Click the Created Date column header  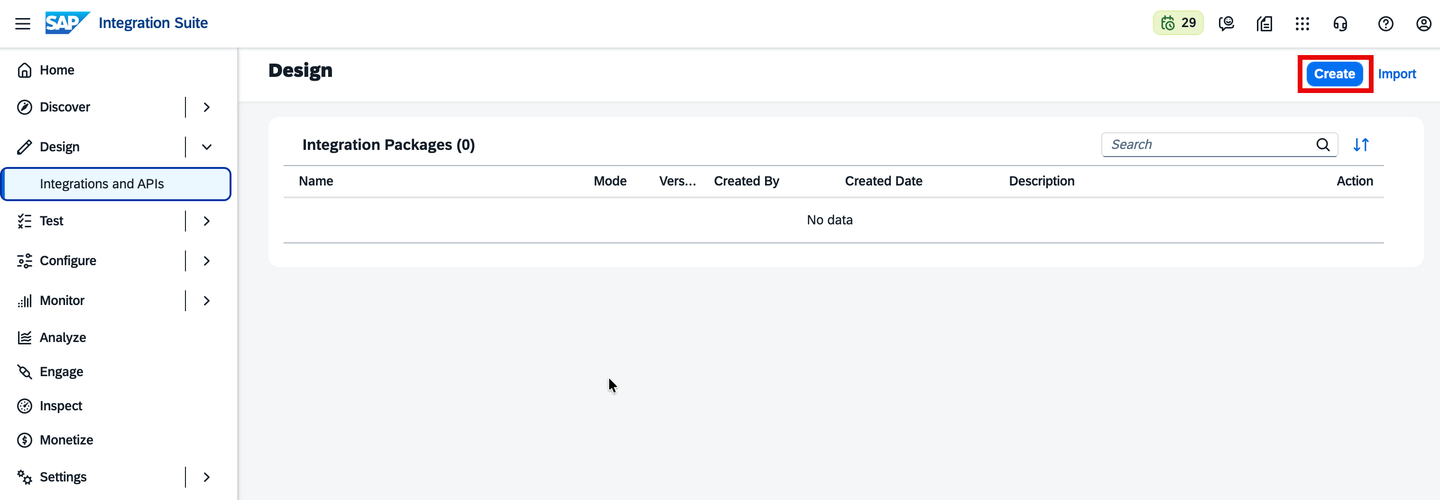(884, 181)
